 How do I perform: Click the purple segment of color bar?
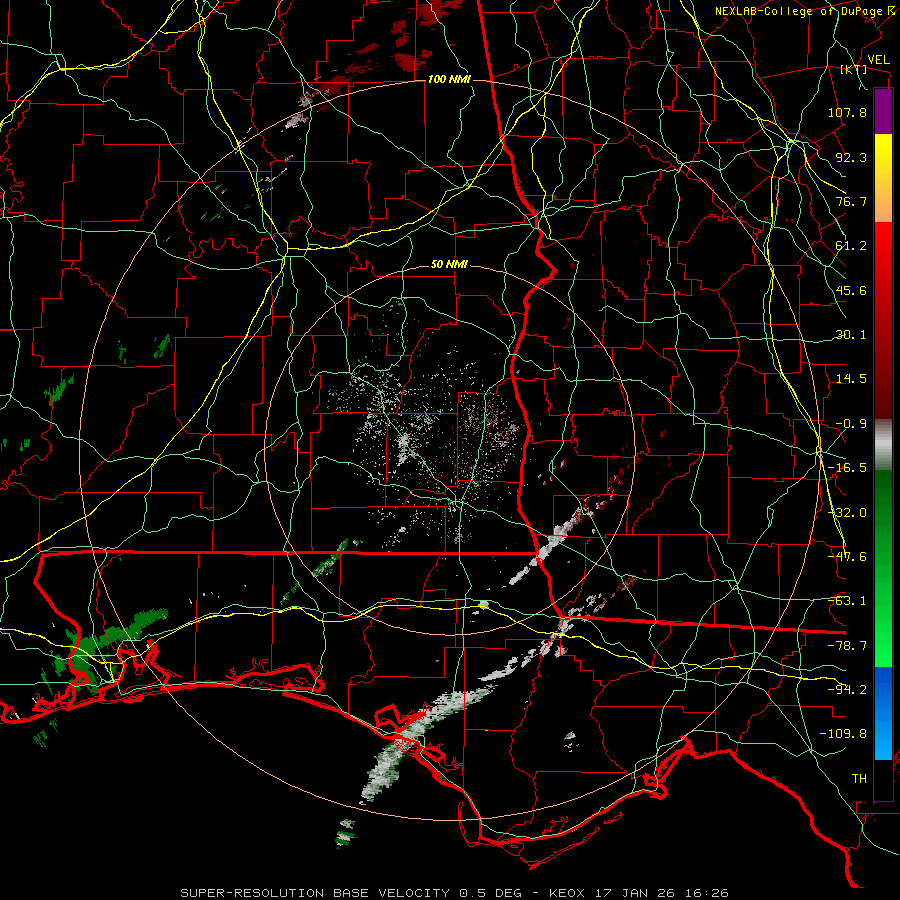tap(883, 112)
